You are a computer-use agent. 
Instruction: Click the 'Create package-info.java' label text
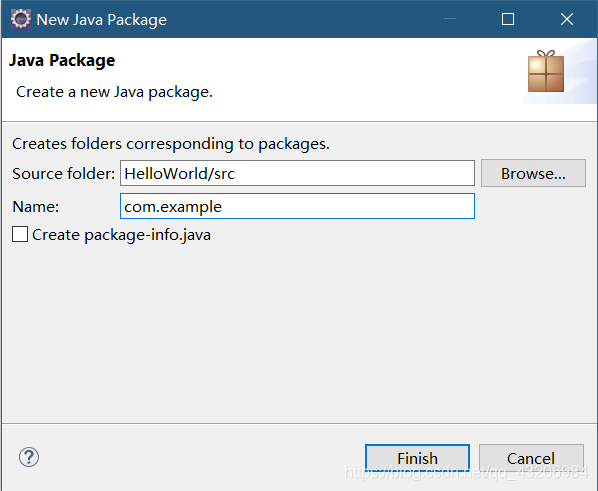pos(121,235)
